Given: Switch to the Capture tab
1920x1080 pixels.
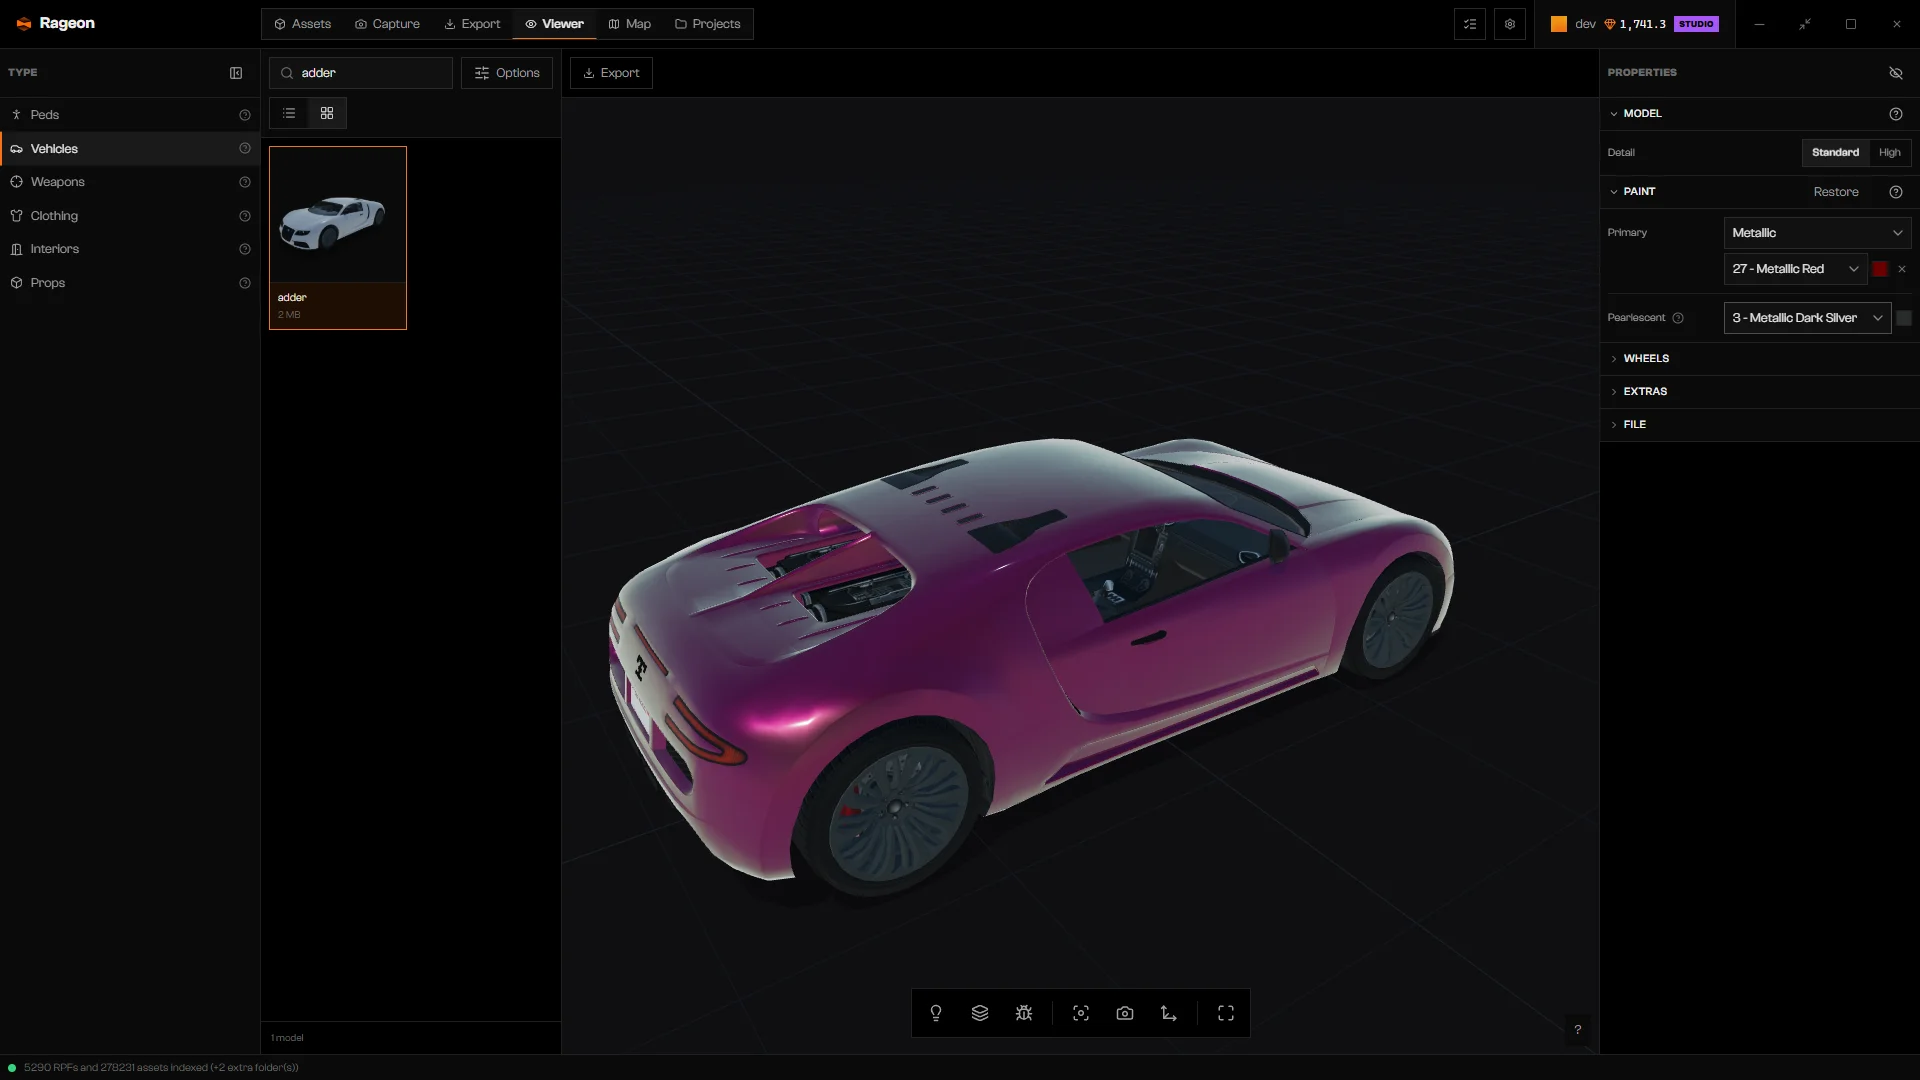Looking at the screenshot, I should tap(387, 24).
